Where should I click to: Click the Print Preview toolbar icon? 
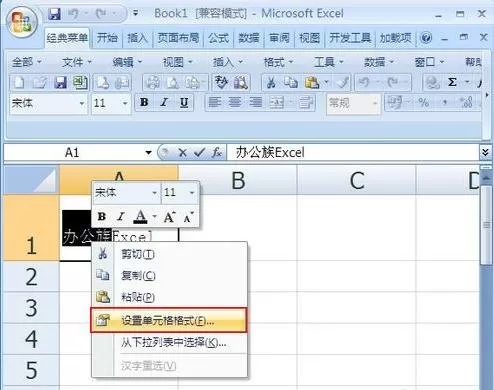tap(173, 82)
